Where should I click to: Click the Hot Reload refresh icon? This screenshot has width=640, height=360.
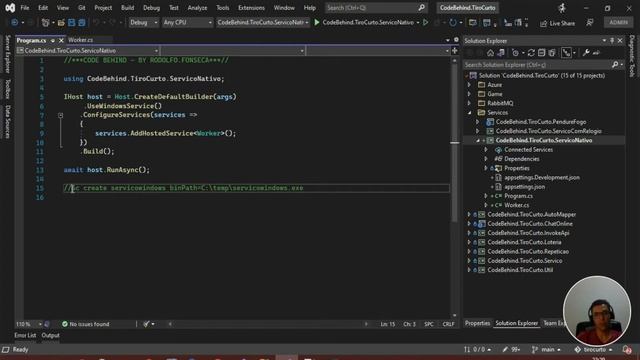tap(453, 23)
